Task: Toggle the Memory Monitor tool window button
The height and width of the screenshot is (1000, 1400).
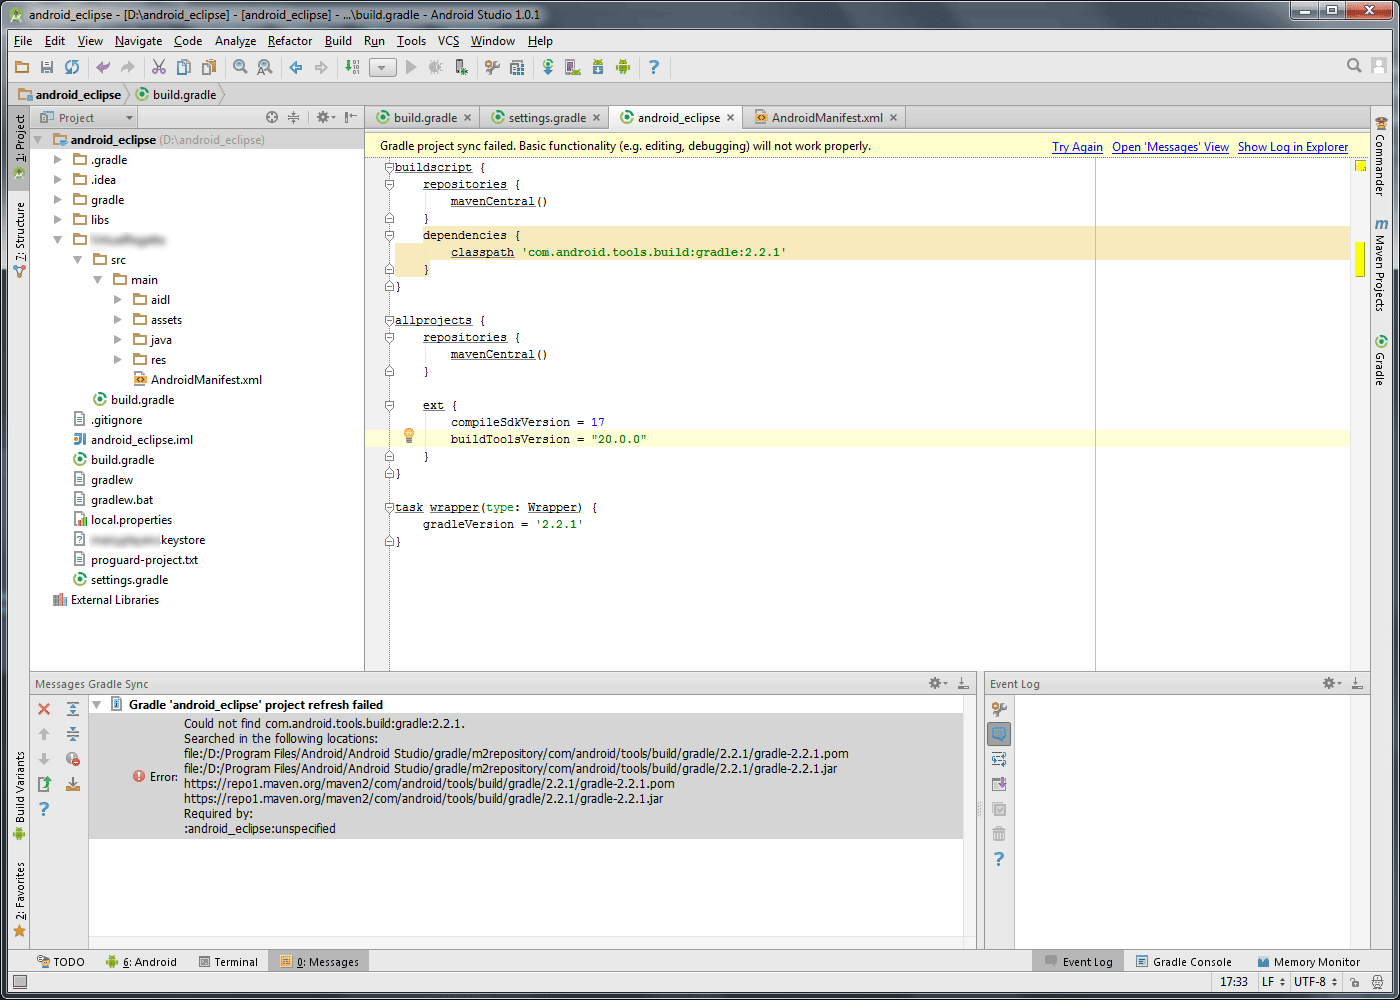Action: click(1309, 962)
